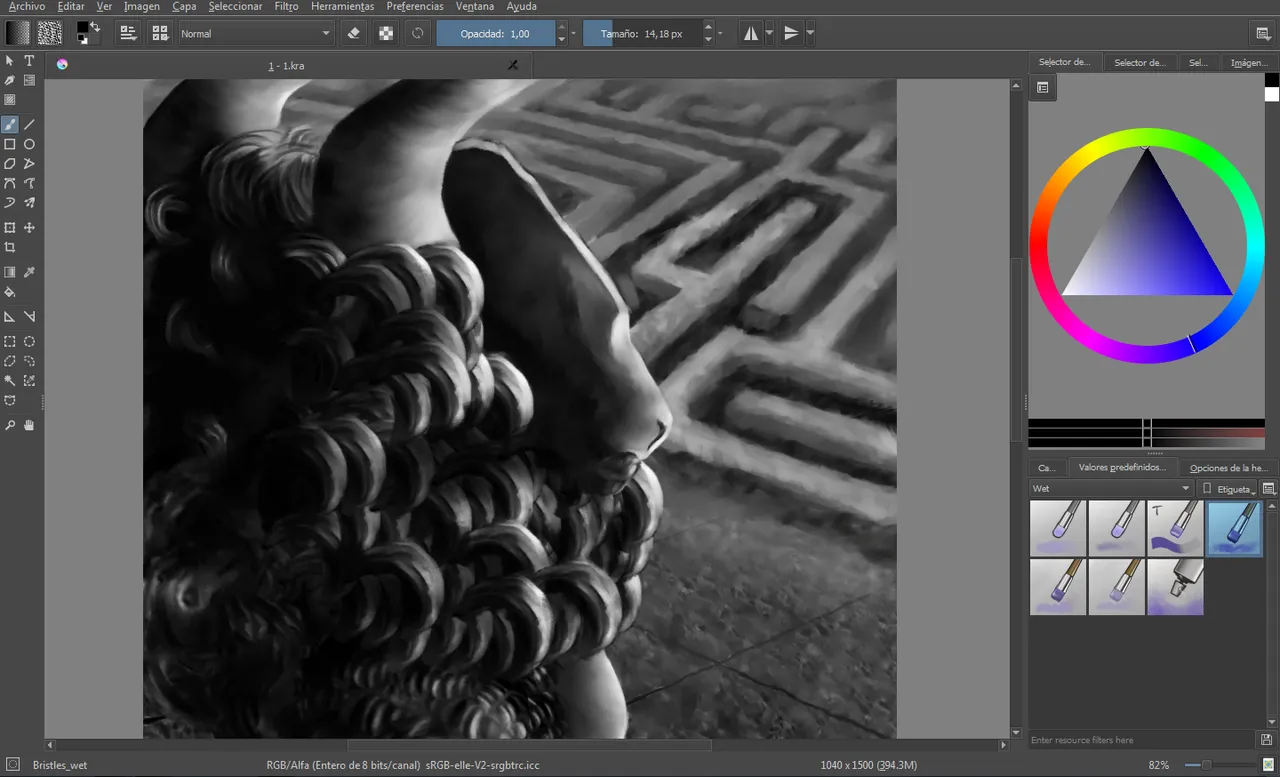Select the Elliptical Selection tool

pyautogui.click(x=29, y=341)
